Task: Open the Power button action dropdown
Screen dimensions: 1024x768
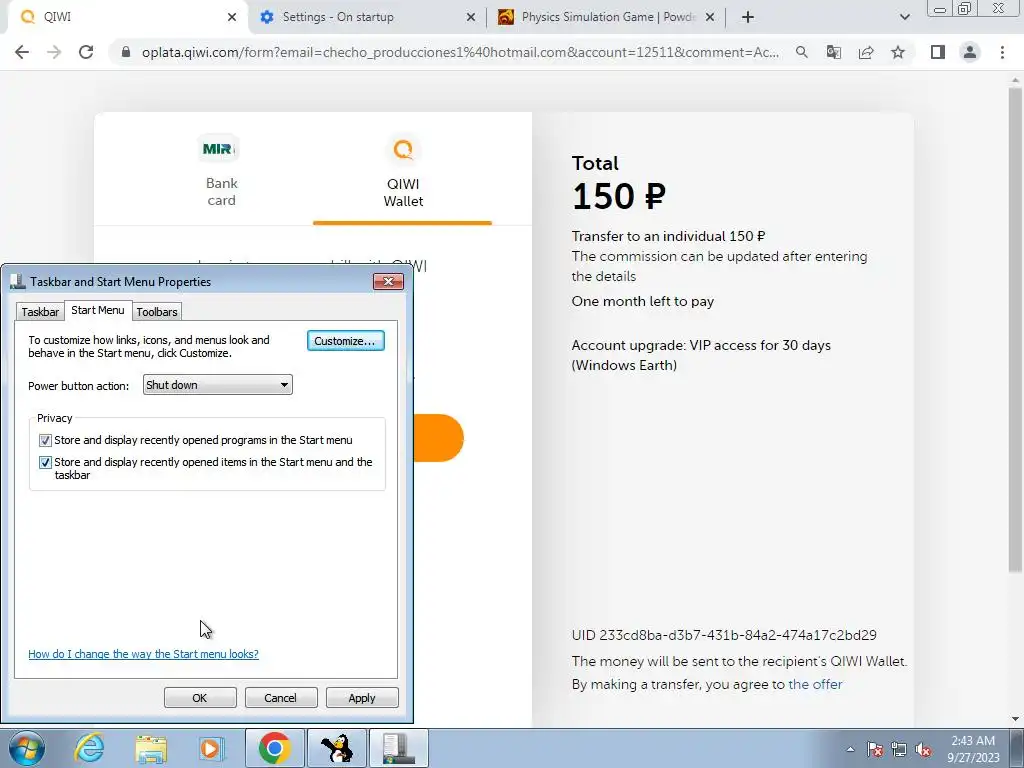Action: click(217, 385)
